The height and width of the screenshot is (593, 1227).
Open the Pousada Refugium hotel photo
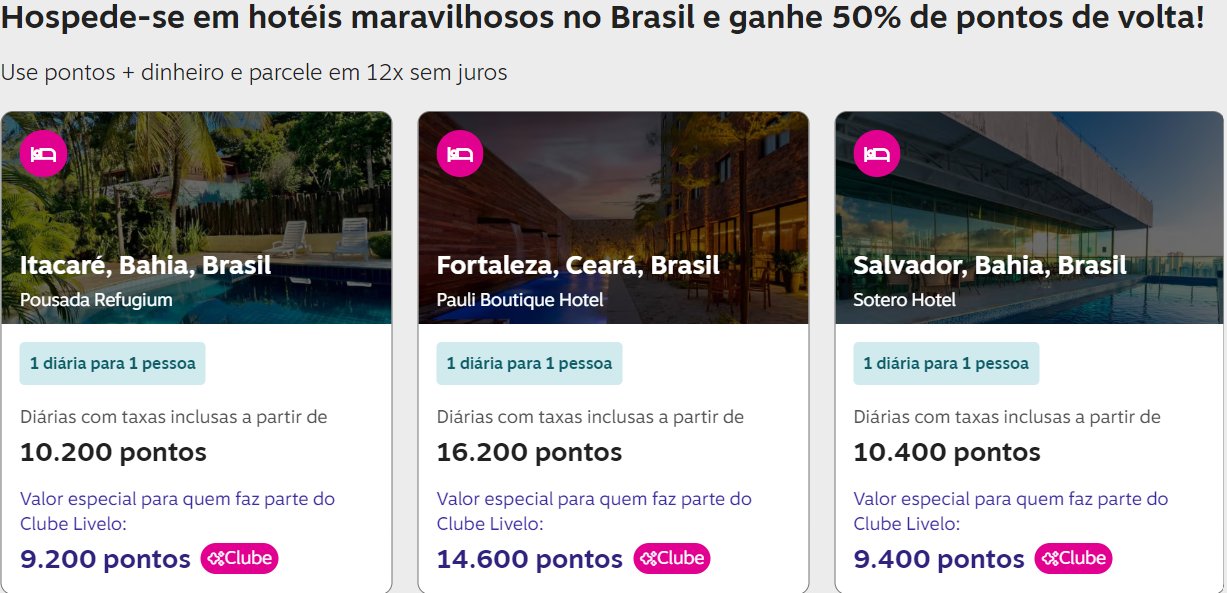[196, 217]
